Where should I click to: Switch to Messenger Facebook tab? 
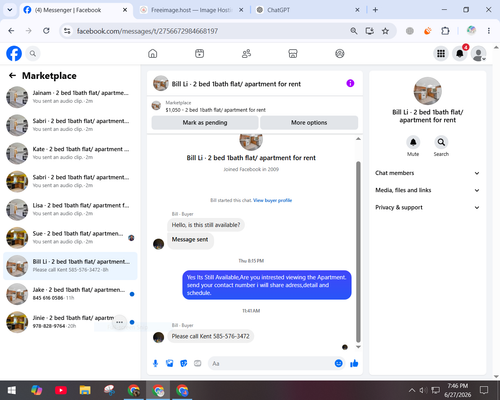[x=76, y=10]
